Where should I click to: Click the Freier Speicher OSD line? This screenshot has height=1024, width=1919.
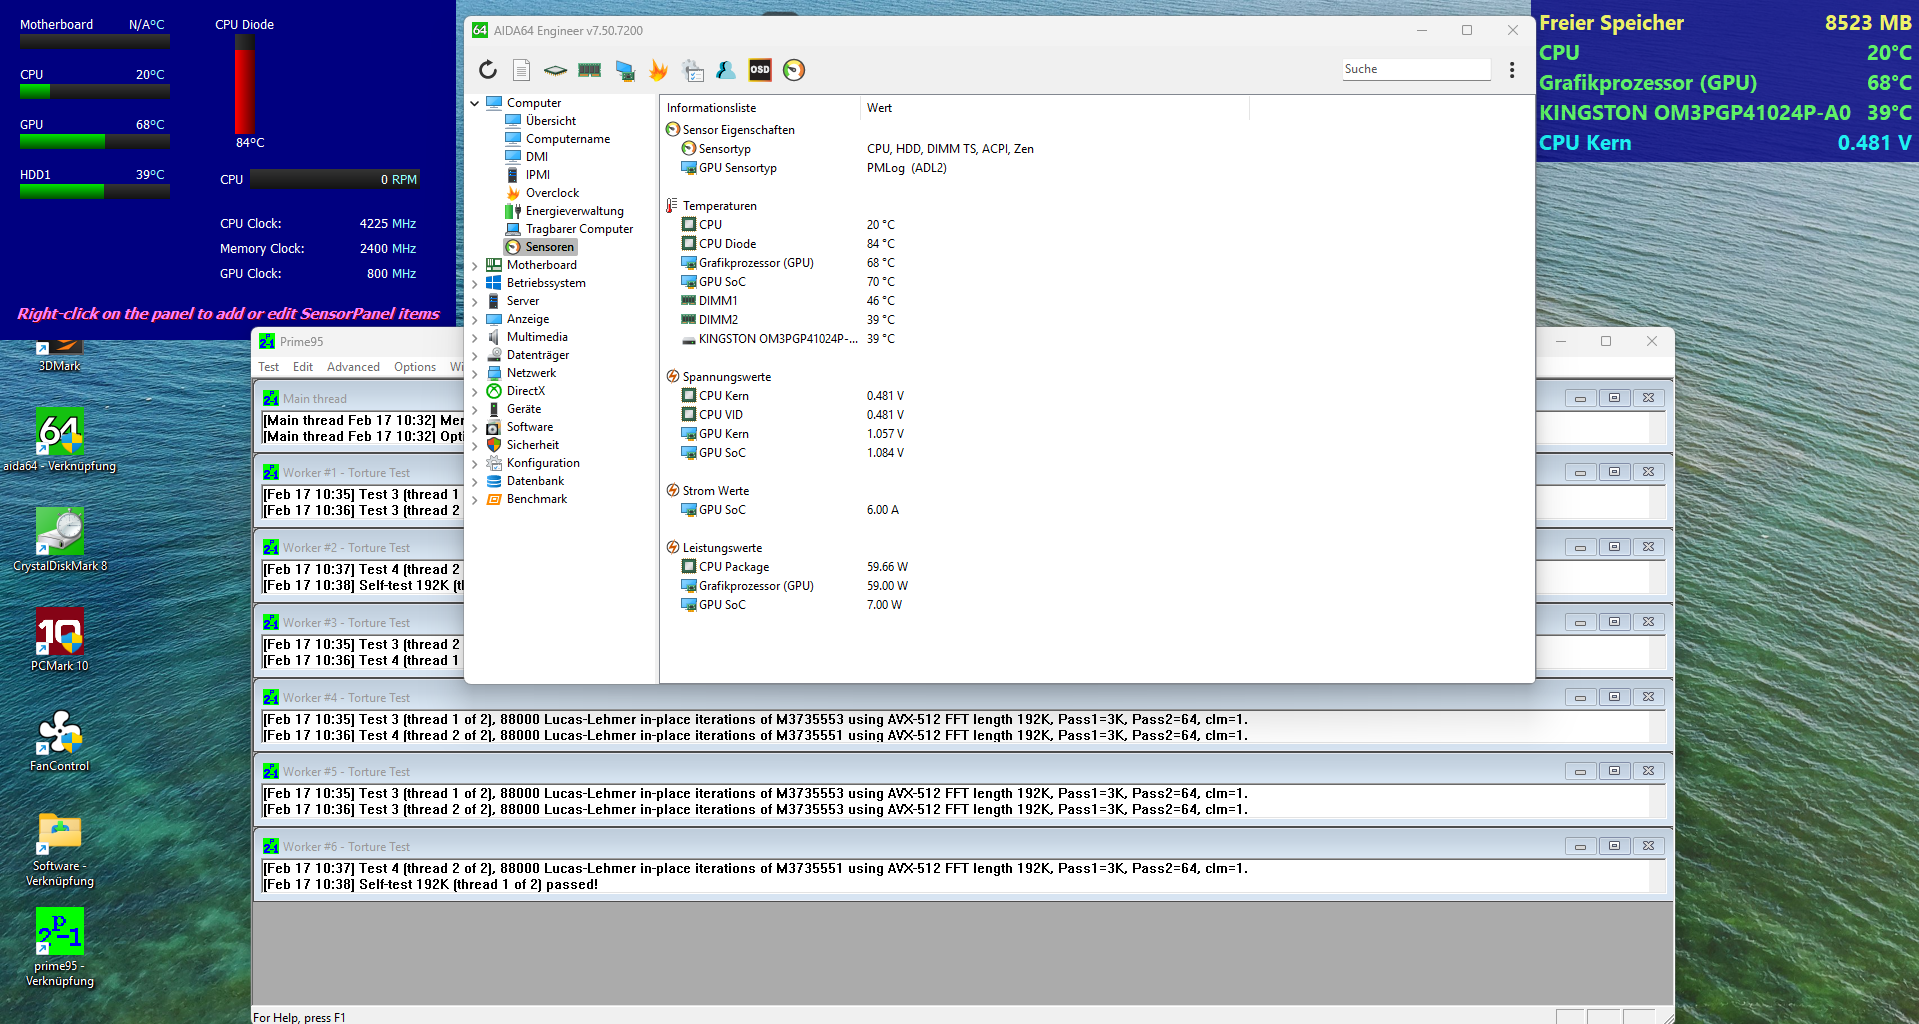pyautogui.click(x=1726, y=23)
